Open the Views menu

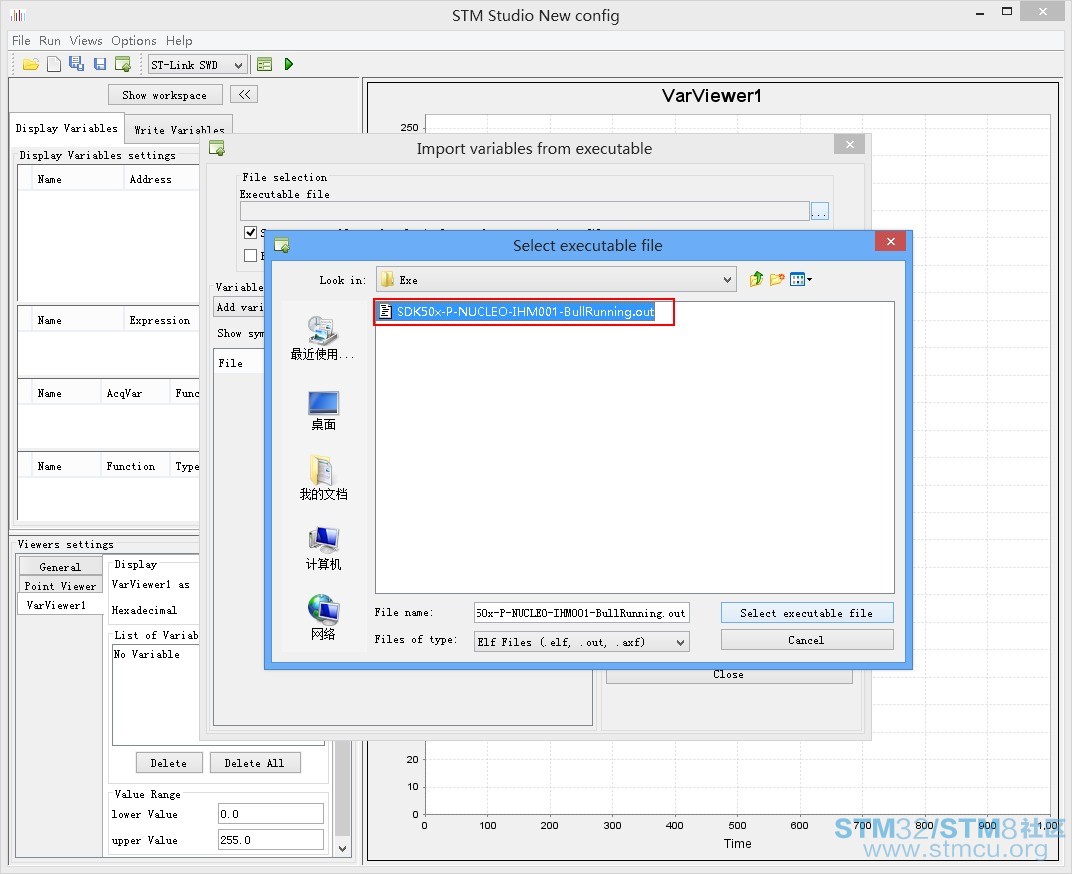pos(85,40)
